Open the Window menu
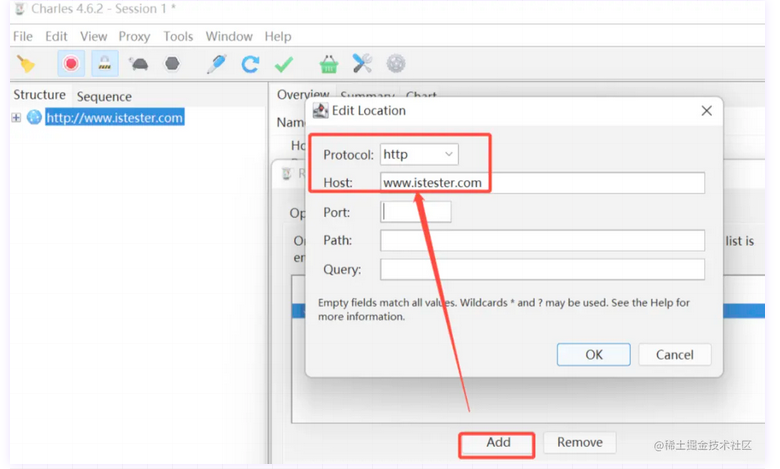The image size is (780, 469). [x=229, y=36]
